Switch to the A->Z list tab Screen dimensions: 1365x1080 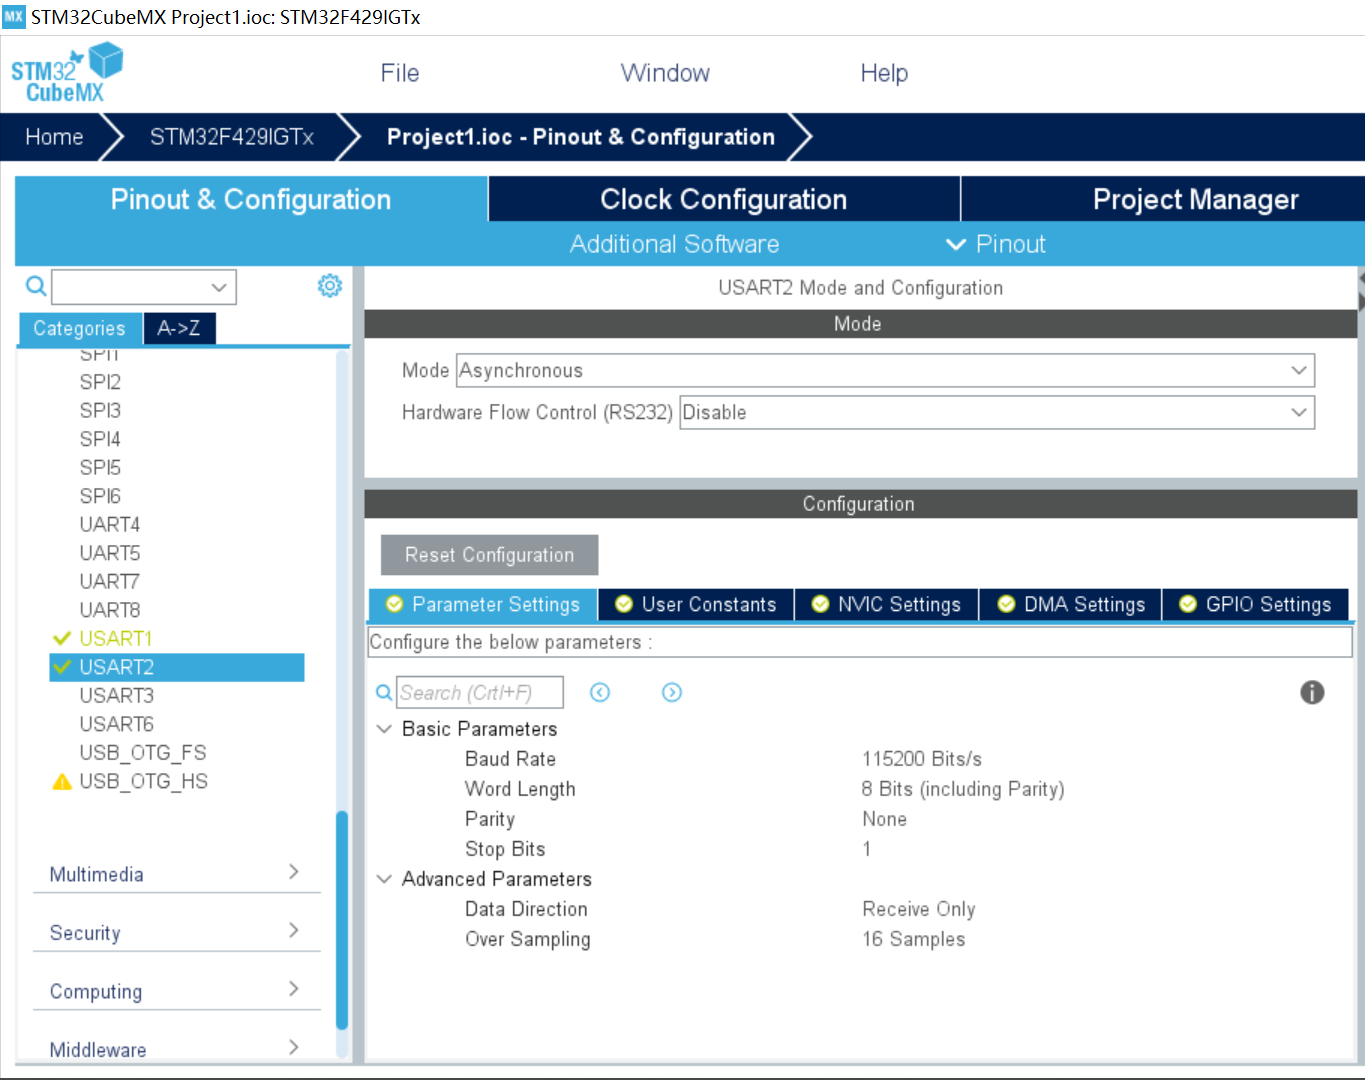coord(179,328)
